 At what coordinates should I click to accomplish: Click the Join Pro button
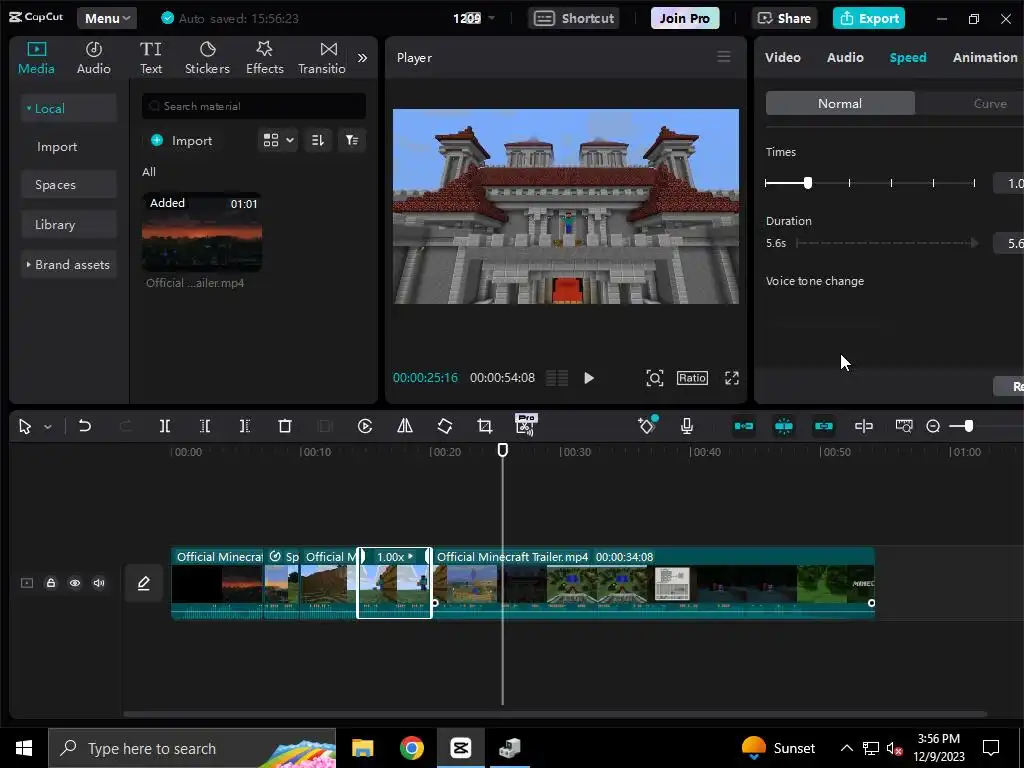pyautogui.click(x=684, y=18)
